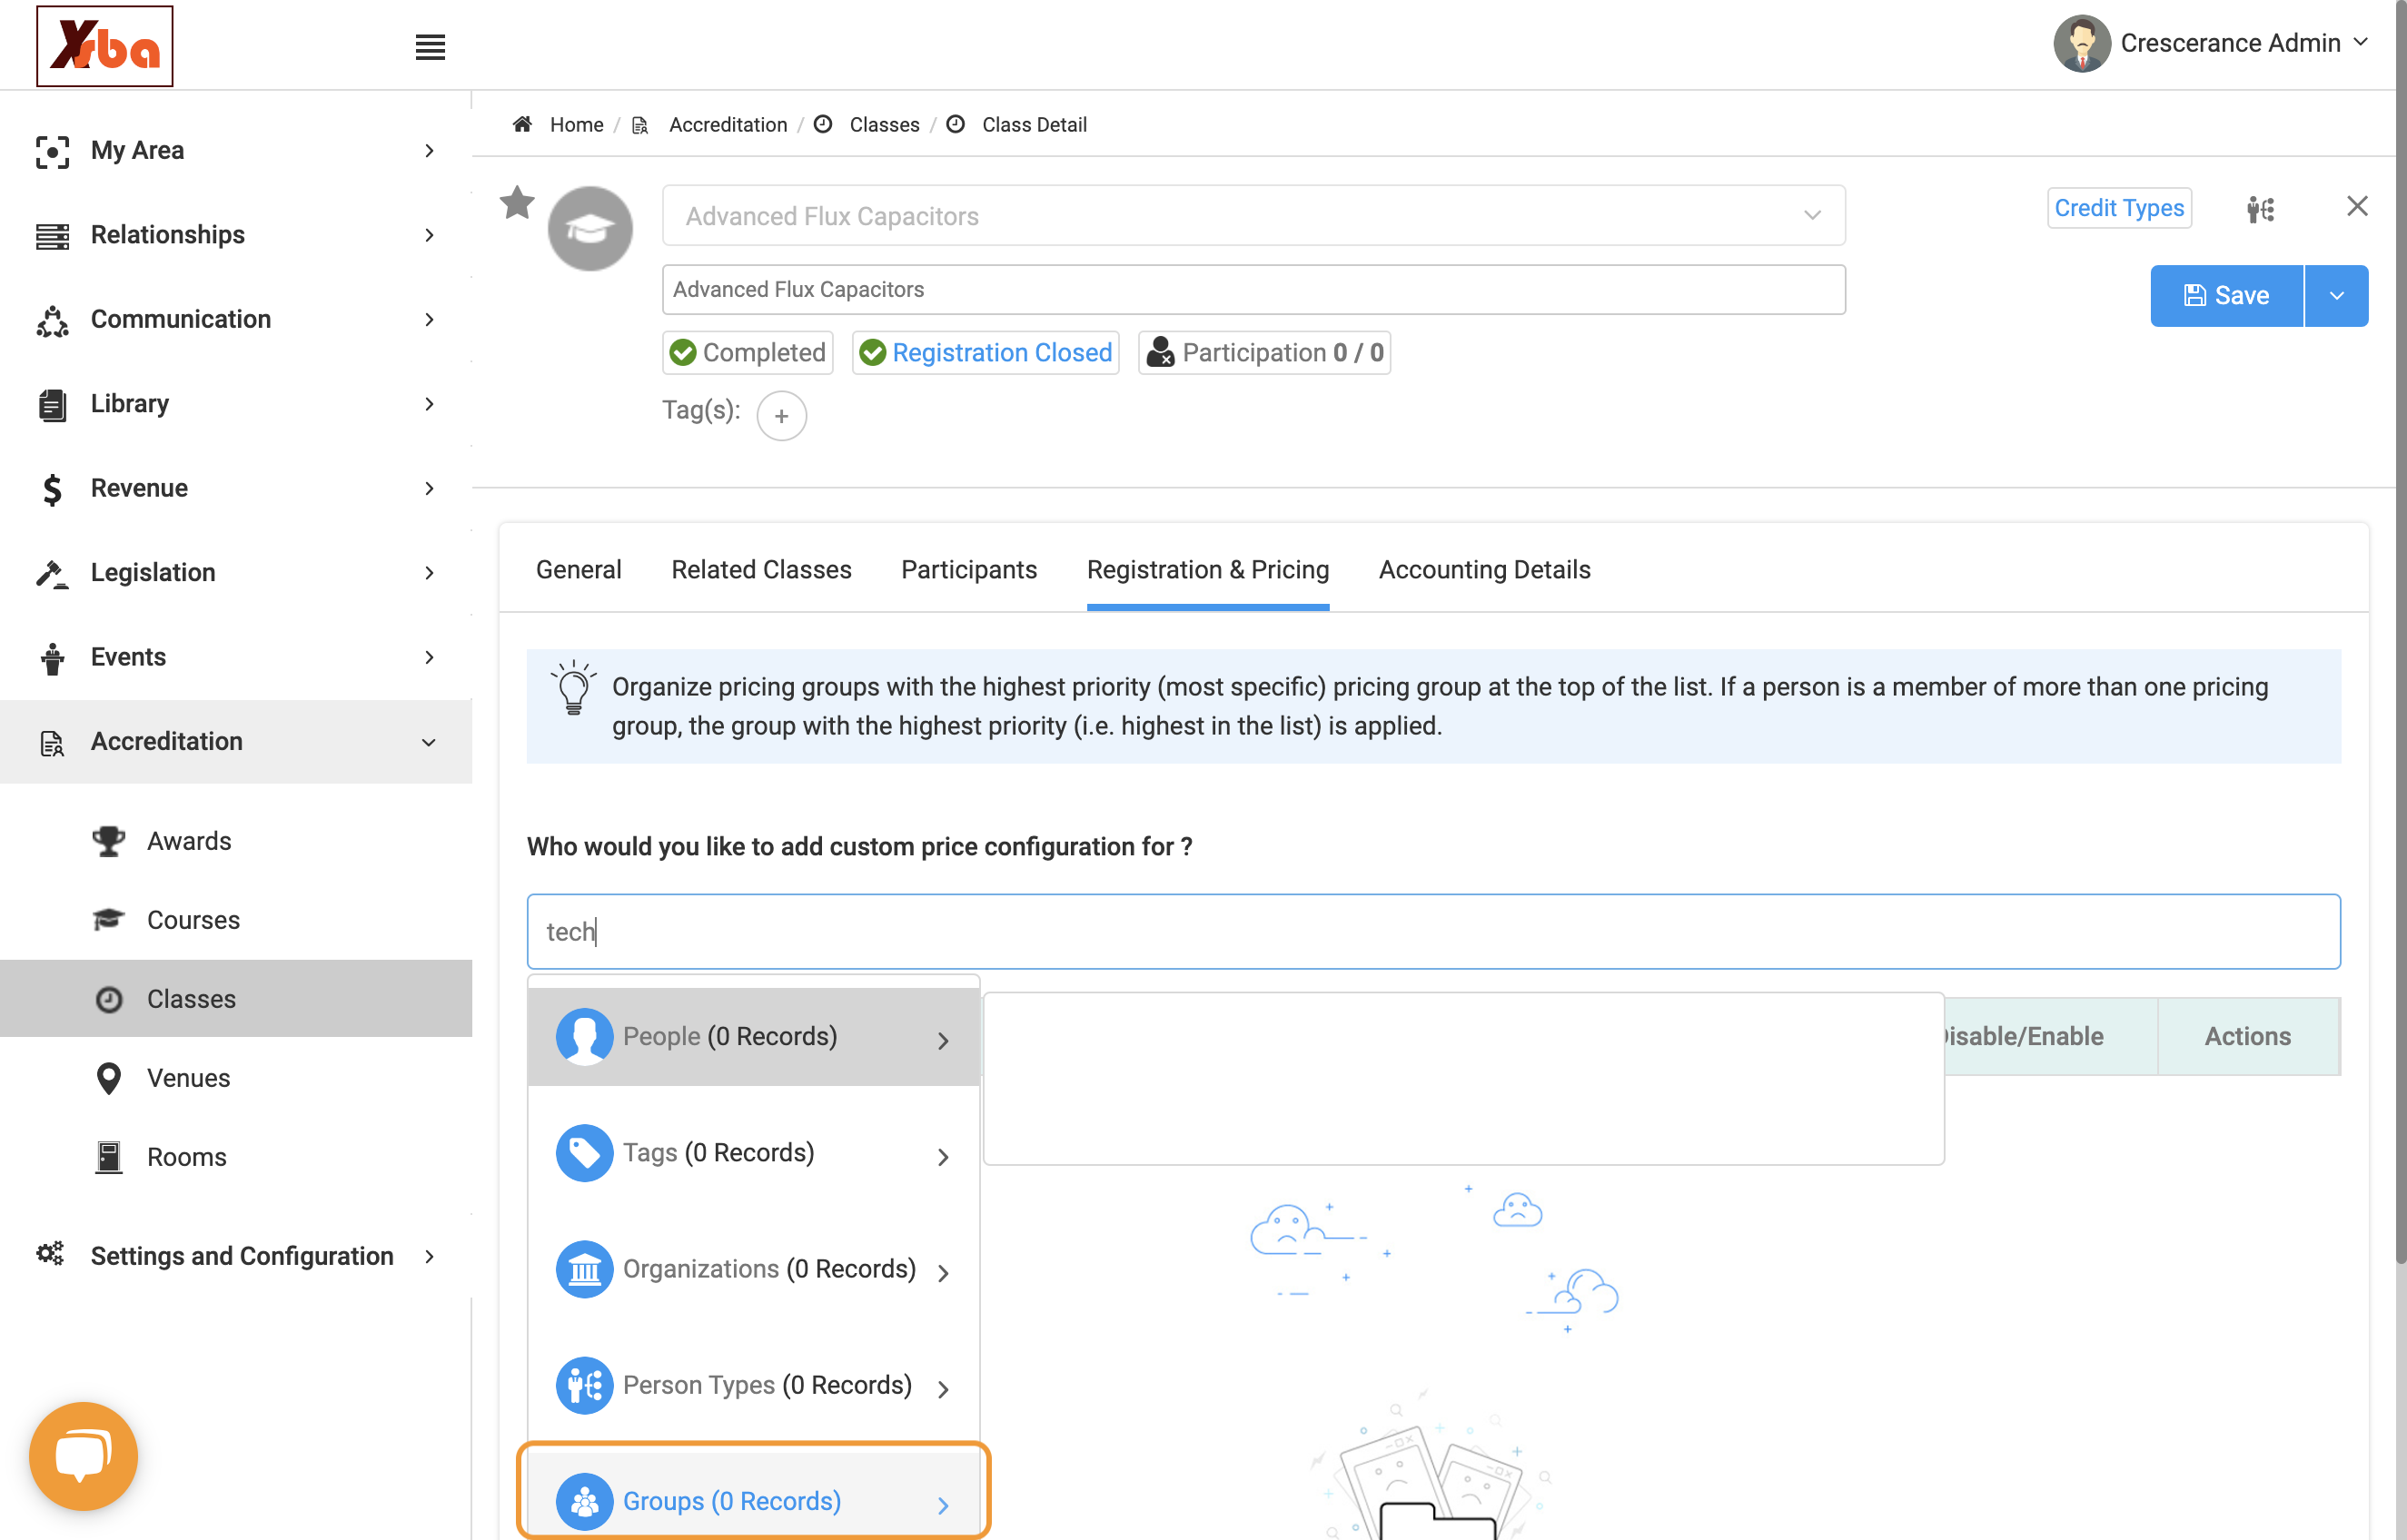The image size is (2407, 1540).
Task: Add a tag with plus button
Action: pyautogui.click(x=781, y=415)
